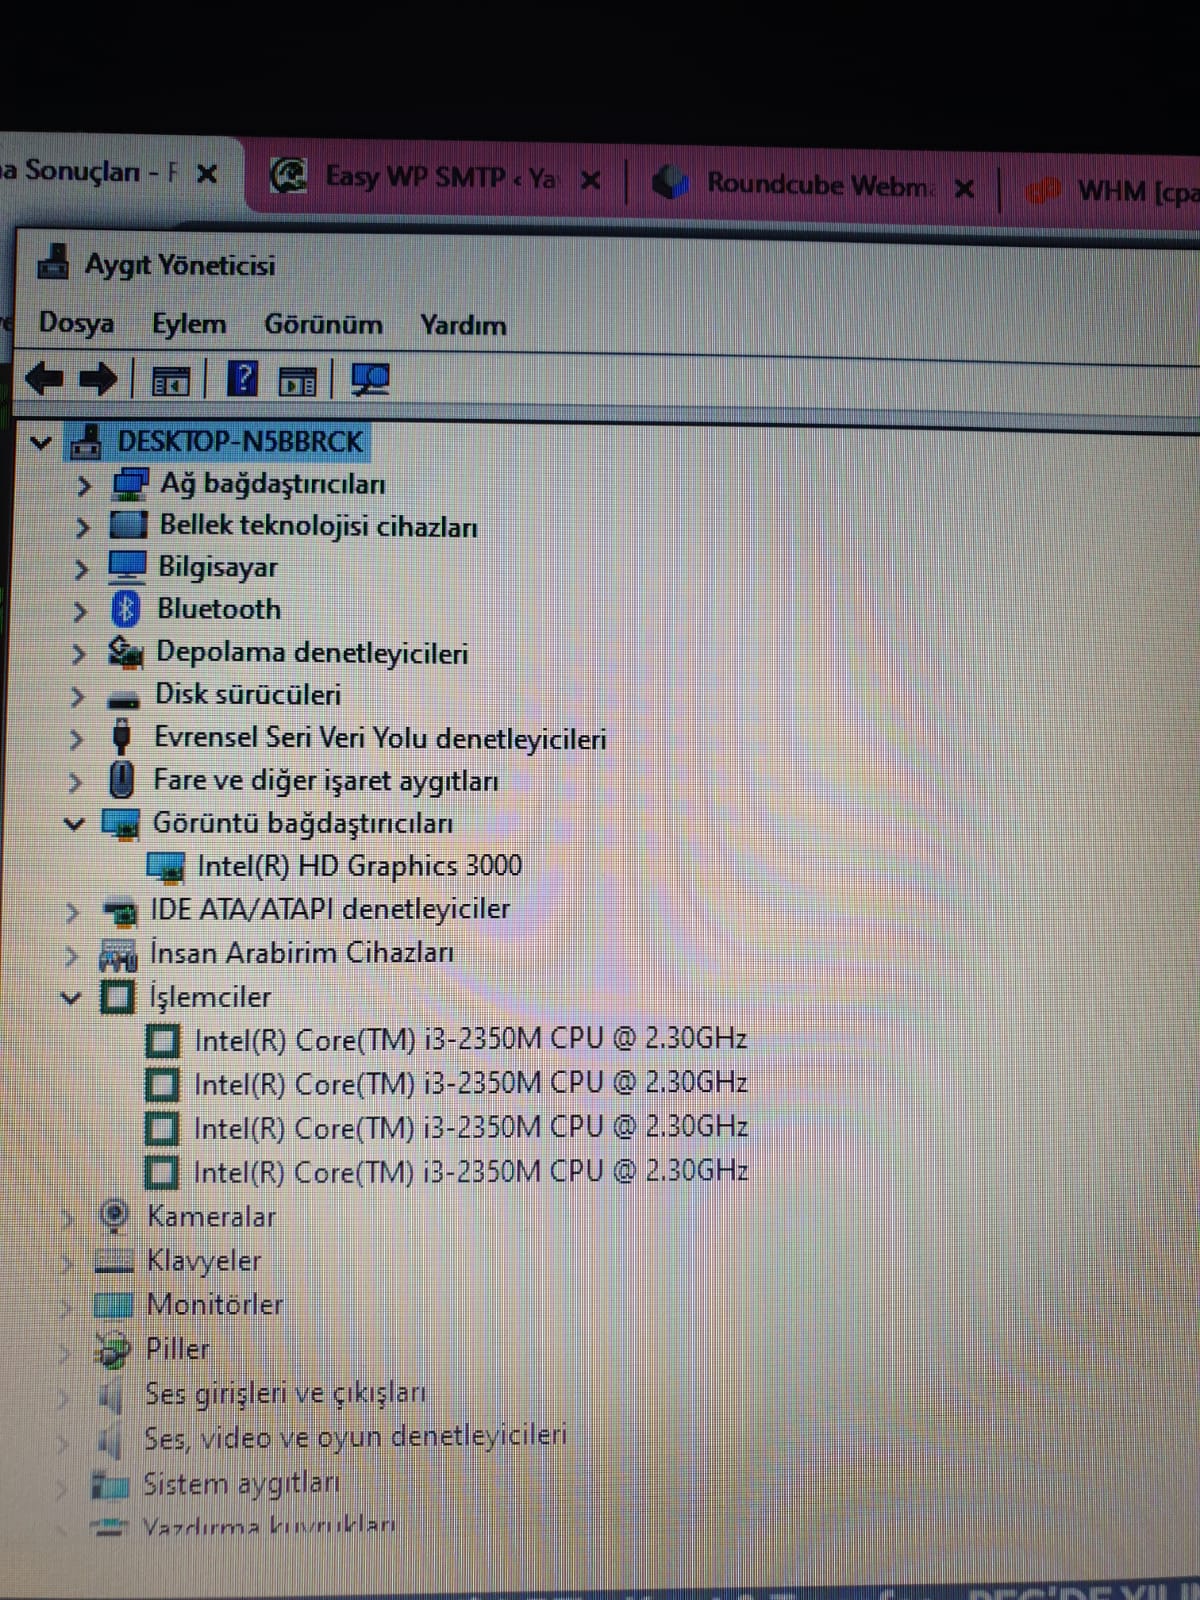
Task: Click the Evrensel Seri Veri Yolu USB icon
Action: [121, 737]
